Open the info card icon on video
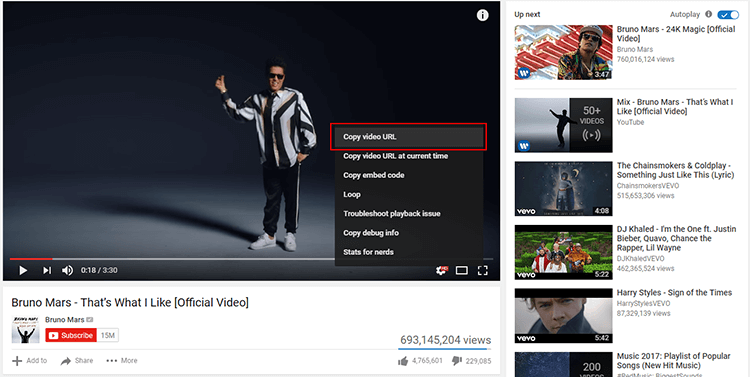Viewport: 750px width, 377px height. 483,15
